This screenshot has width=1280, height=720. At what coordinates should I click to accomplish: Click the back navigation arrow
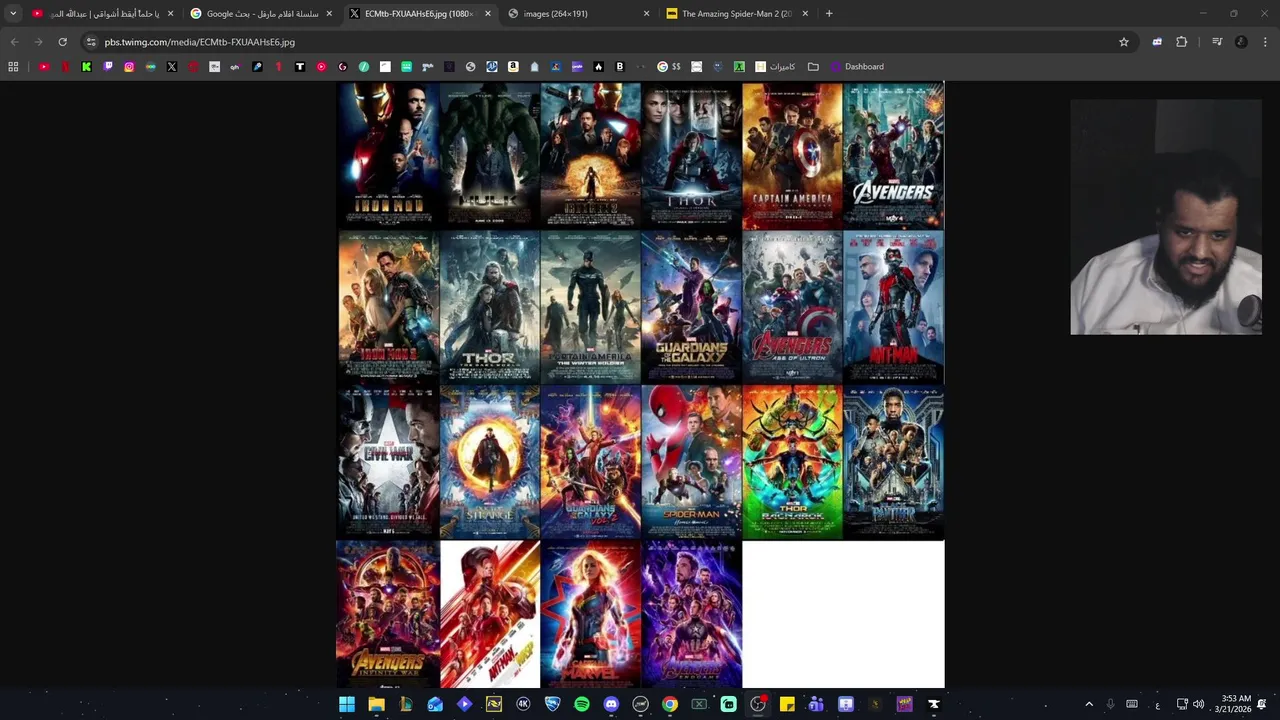(x=14, y=42)
